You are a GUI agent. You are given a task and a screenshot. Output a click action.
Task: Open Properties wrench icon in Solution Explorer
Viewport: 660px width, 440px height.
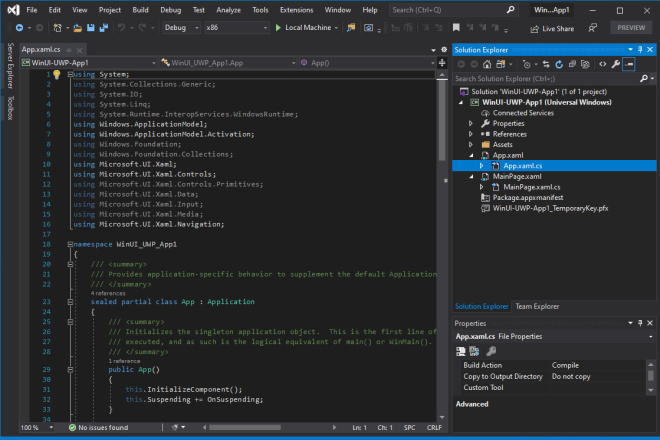[x=616, y=64]
